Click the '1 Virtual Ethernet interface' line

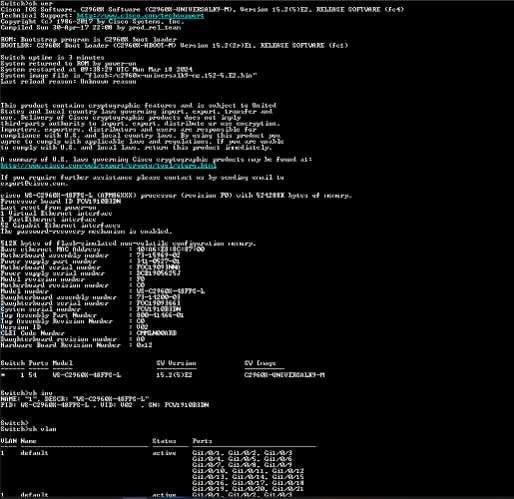56,213
